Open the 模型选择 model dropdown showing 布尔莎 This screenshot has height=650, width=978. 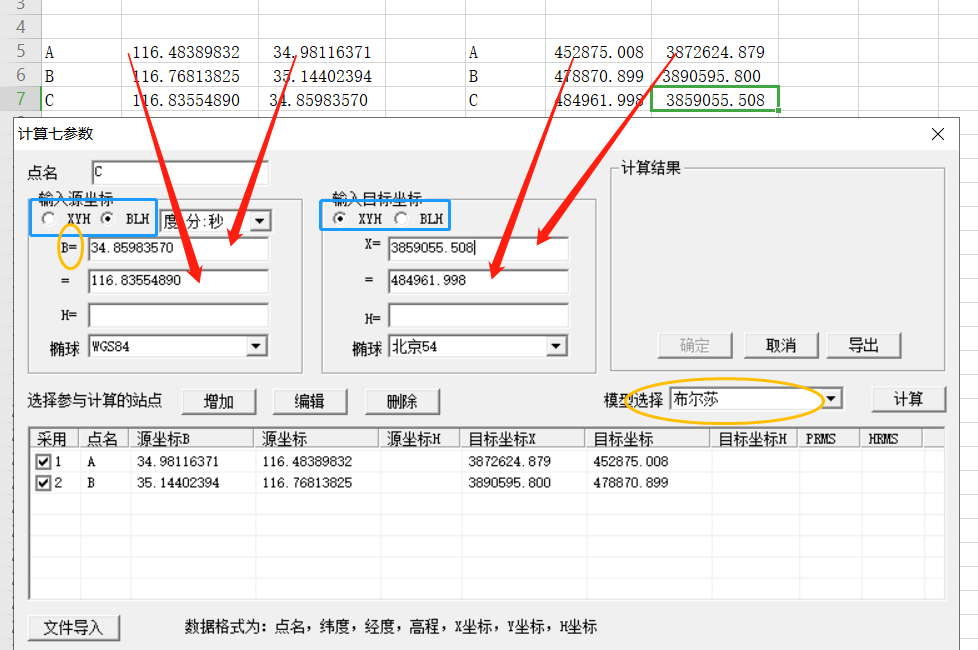pyautogui.click(x=830, y=398)
